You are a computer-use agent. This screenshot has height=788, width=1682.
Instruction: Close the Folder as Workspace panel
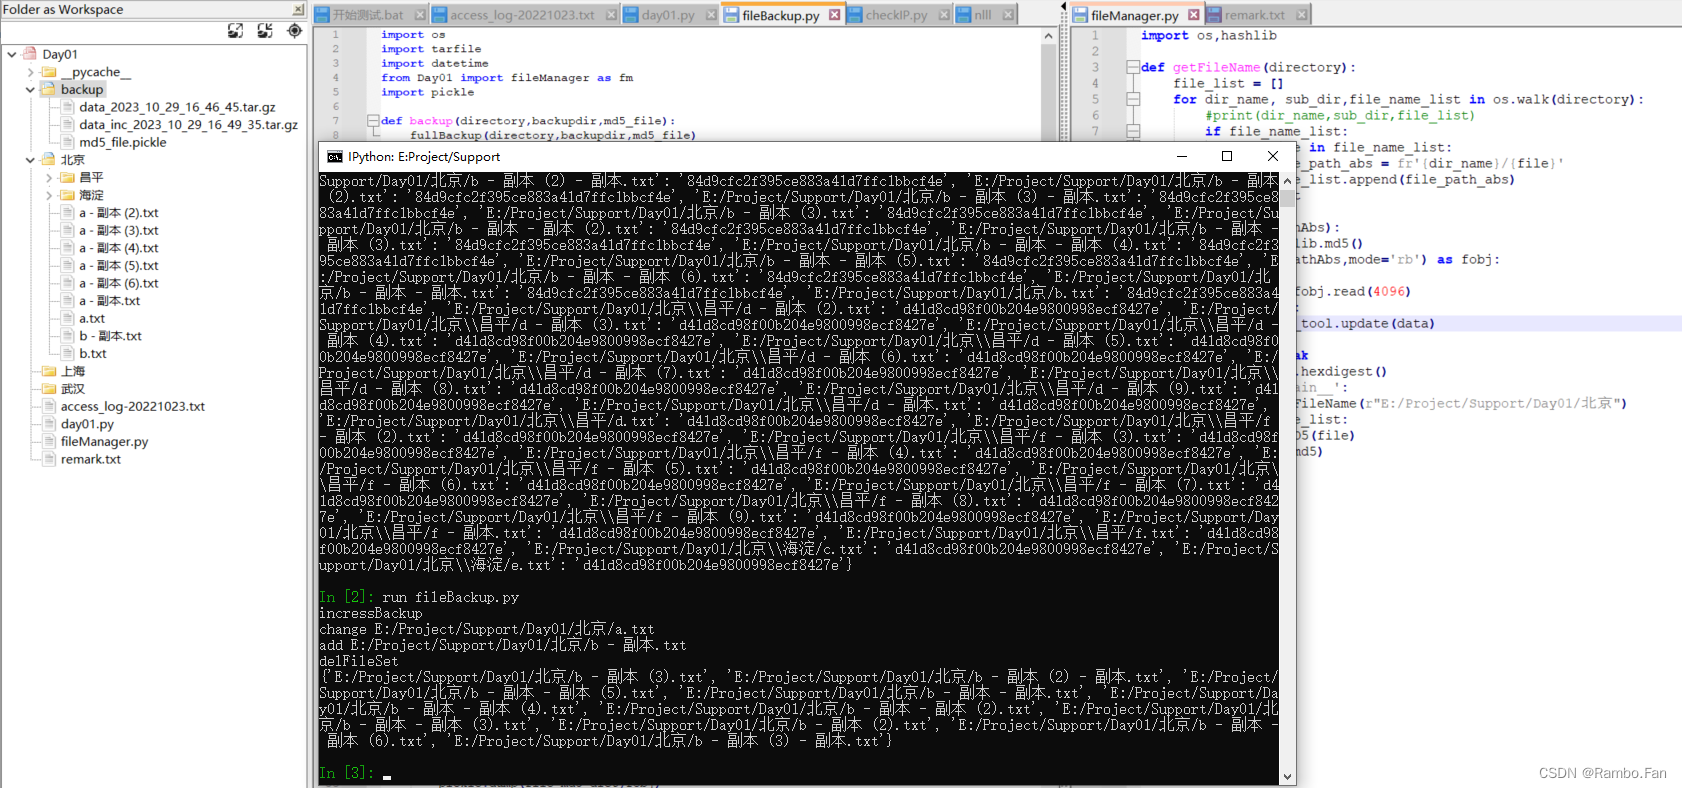(x=298, y=9)
